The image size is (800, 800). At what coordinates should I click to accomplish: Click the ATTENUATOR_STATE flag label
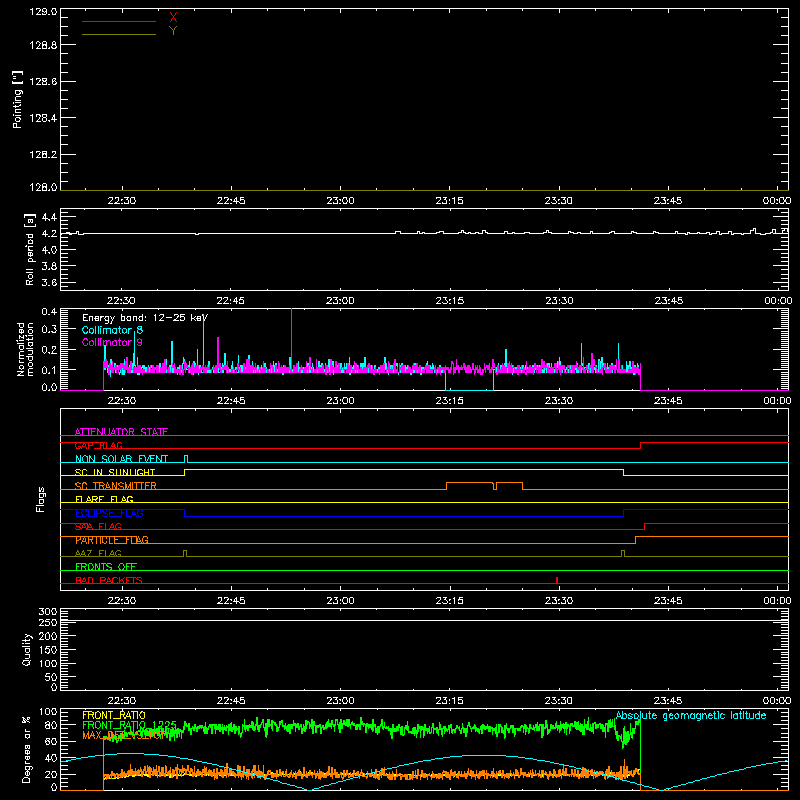(121, 432)
